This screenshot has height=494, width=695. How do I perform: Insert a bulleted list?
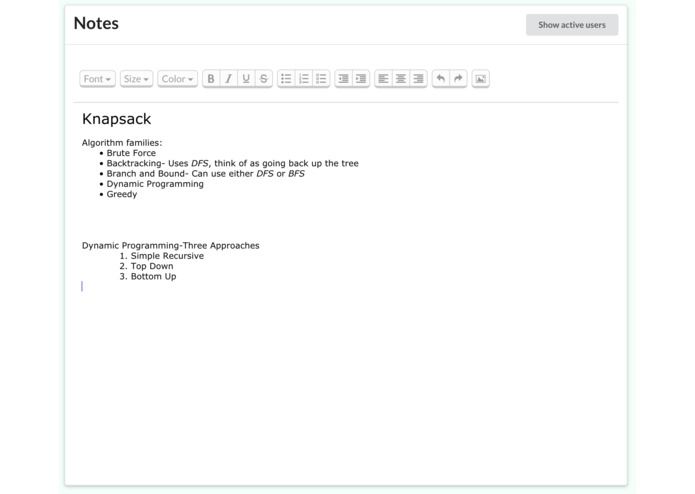(x=286, y=79)
